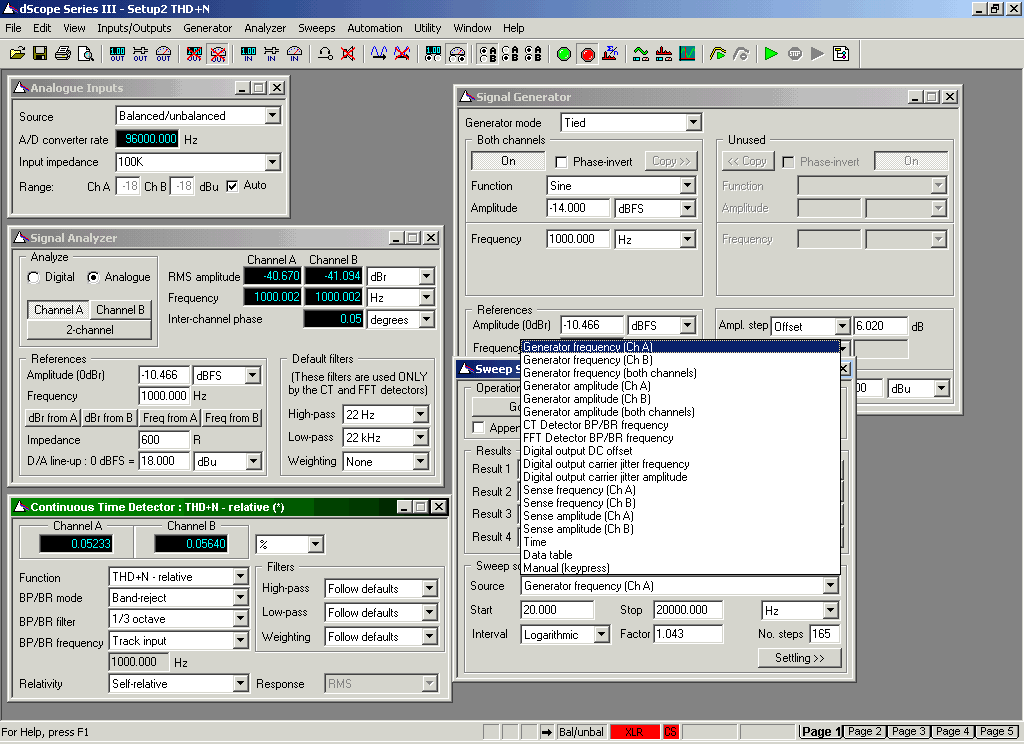1024x744 pixels.
Task: Open the RMS amplitude dBr units dropdown
Action: tap(426, 276)
